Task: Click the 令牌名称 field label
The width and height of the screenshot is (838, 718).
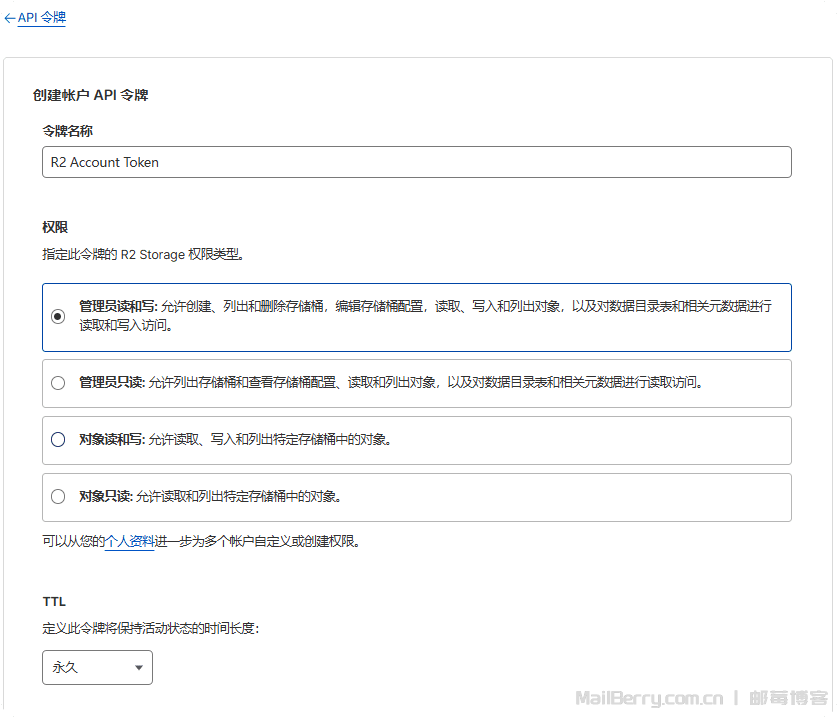Action: 67,131
